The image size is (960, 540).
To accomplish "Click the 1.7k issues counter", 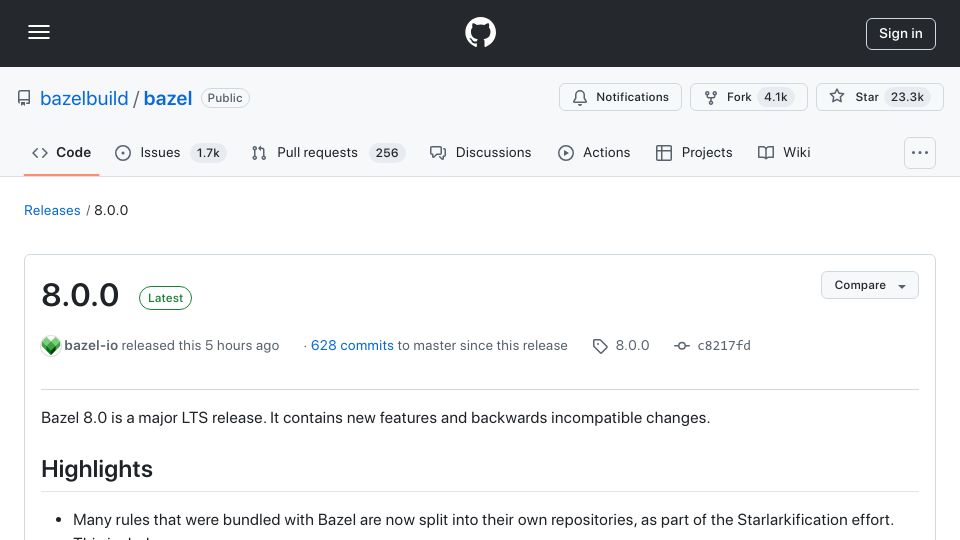I will click(x=208, y=153).
